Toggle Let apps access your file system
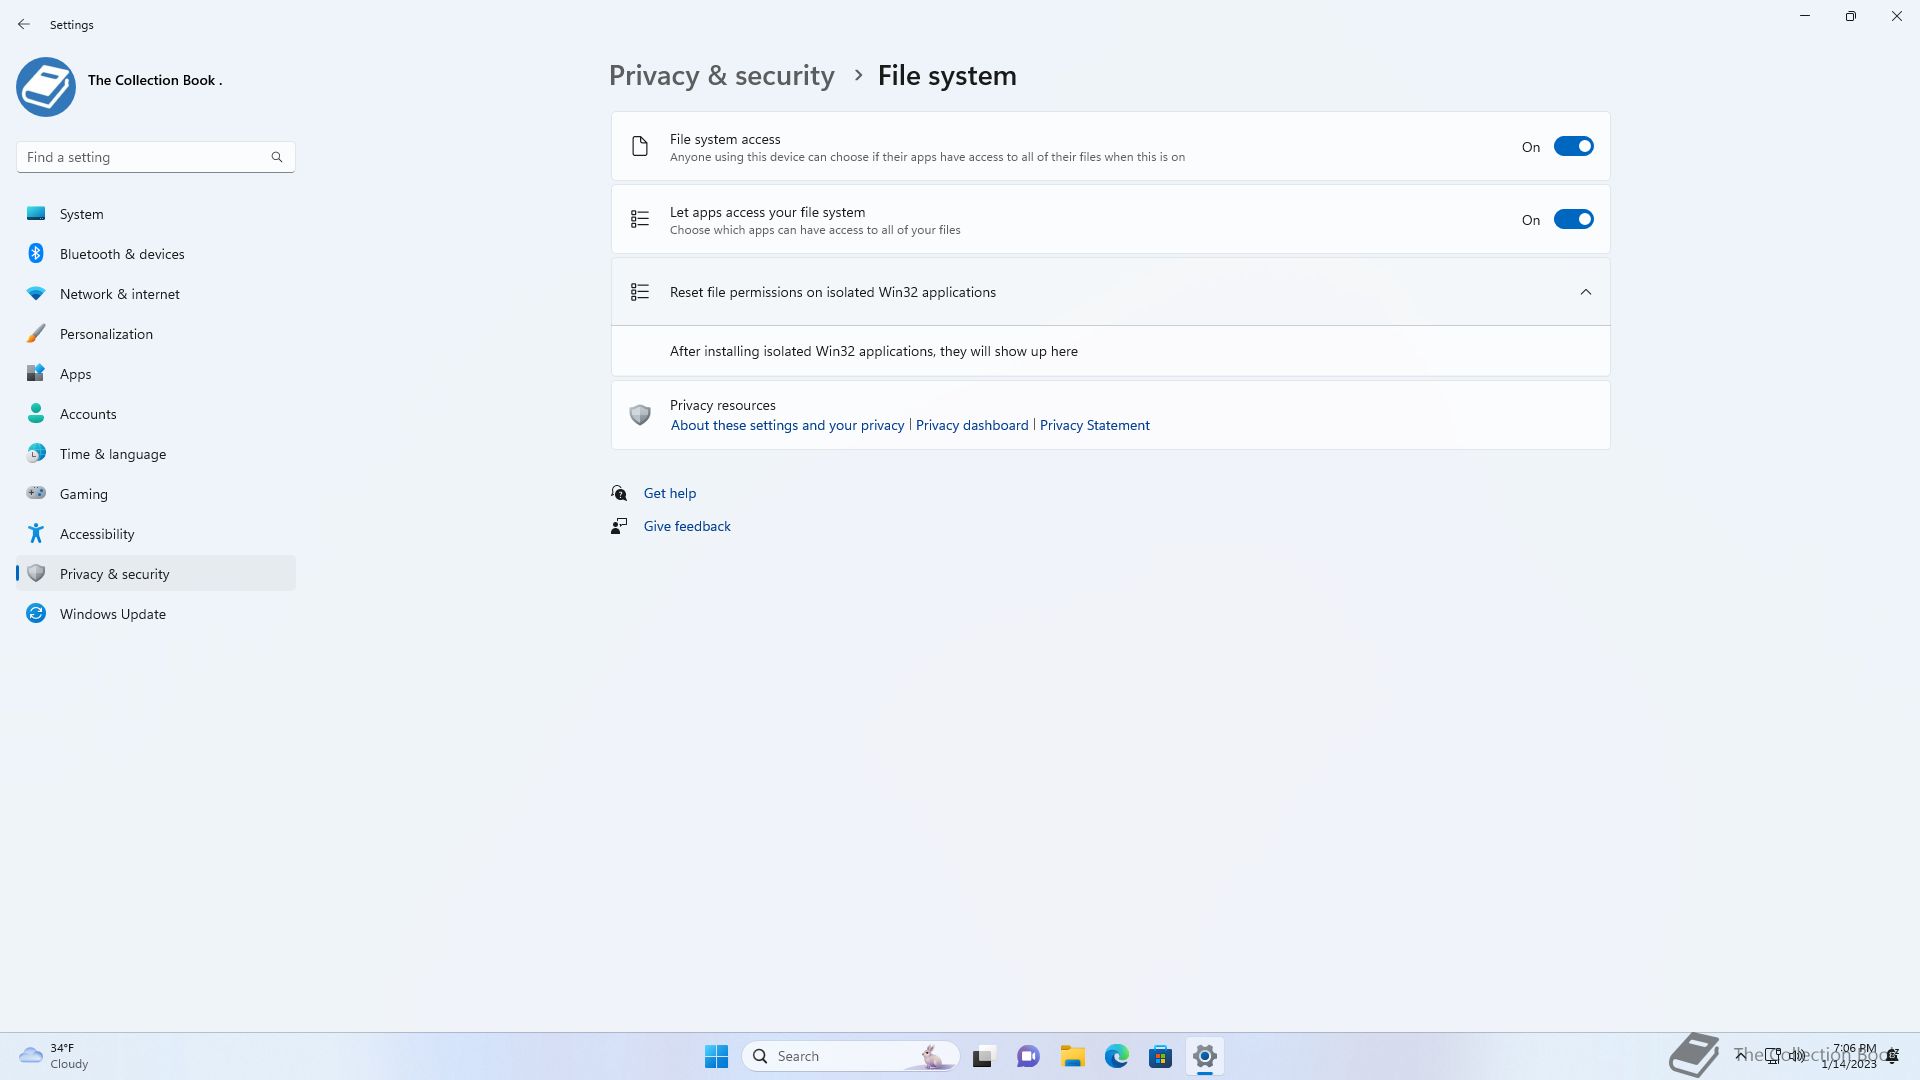Viewport: 1920px width, 1080px height. tap(1573, 219)
